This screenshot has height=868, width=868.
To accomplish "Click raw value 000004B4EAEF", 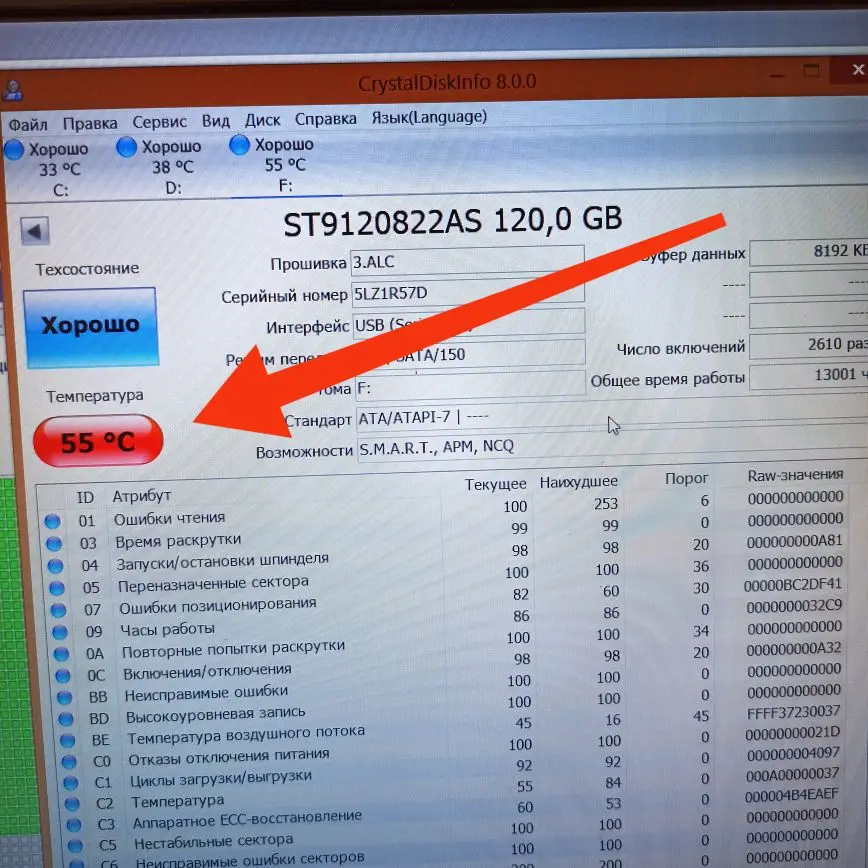I will click(x=792, y=795).
